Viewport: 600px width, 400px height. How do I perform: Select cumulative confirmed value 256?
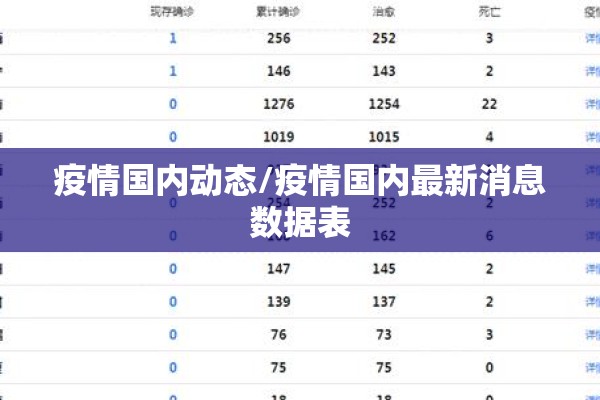tap(279, 38)
